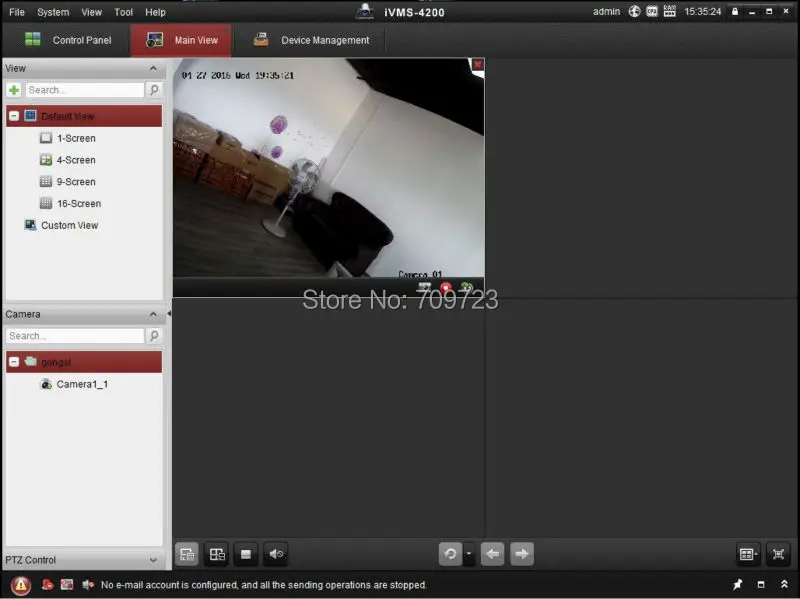Click the admin user label
Screen dimensions: 800x599
coord(606,11)
